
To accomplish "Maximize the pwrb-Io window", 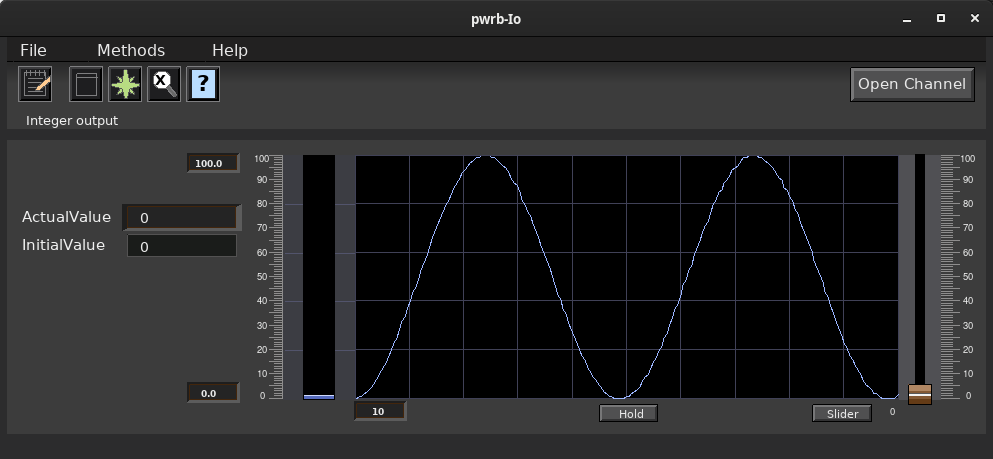I will (x=940, y=18).
